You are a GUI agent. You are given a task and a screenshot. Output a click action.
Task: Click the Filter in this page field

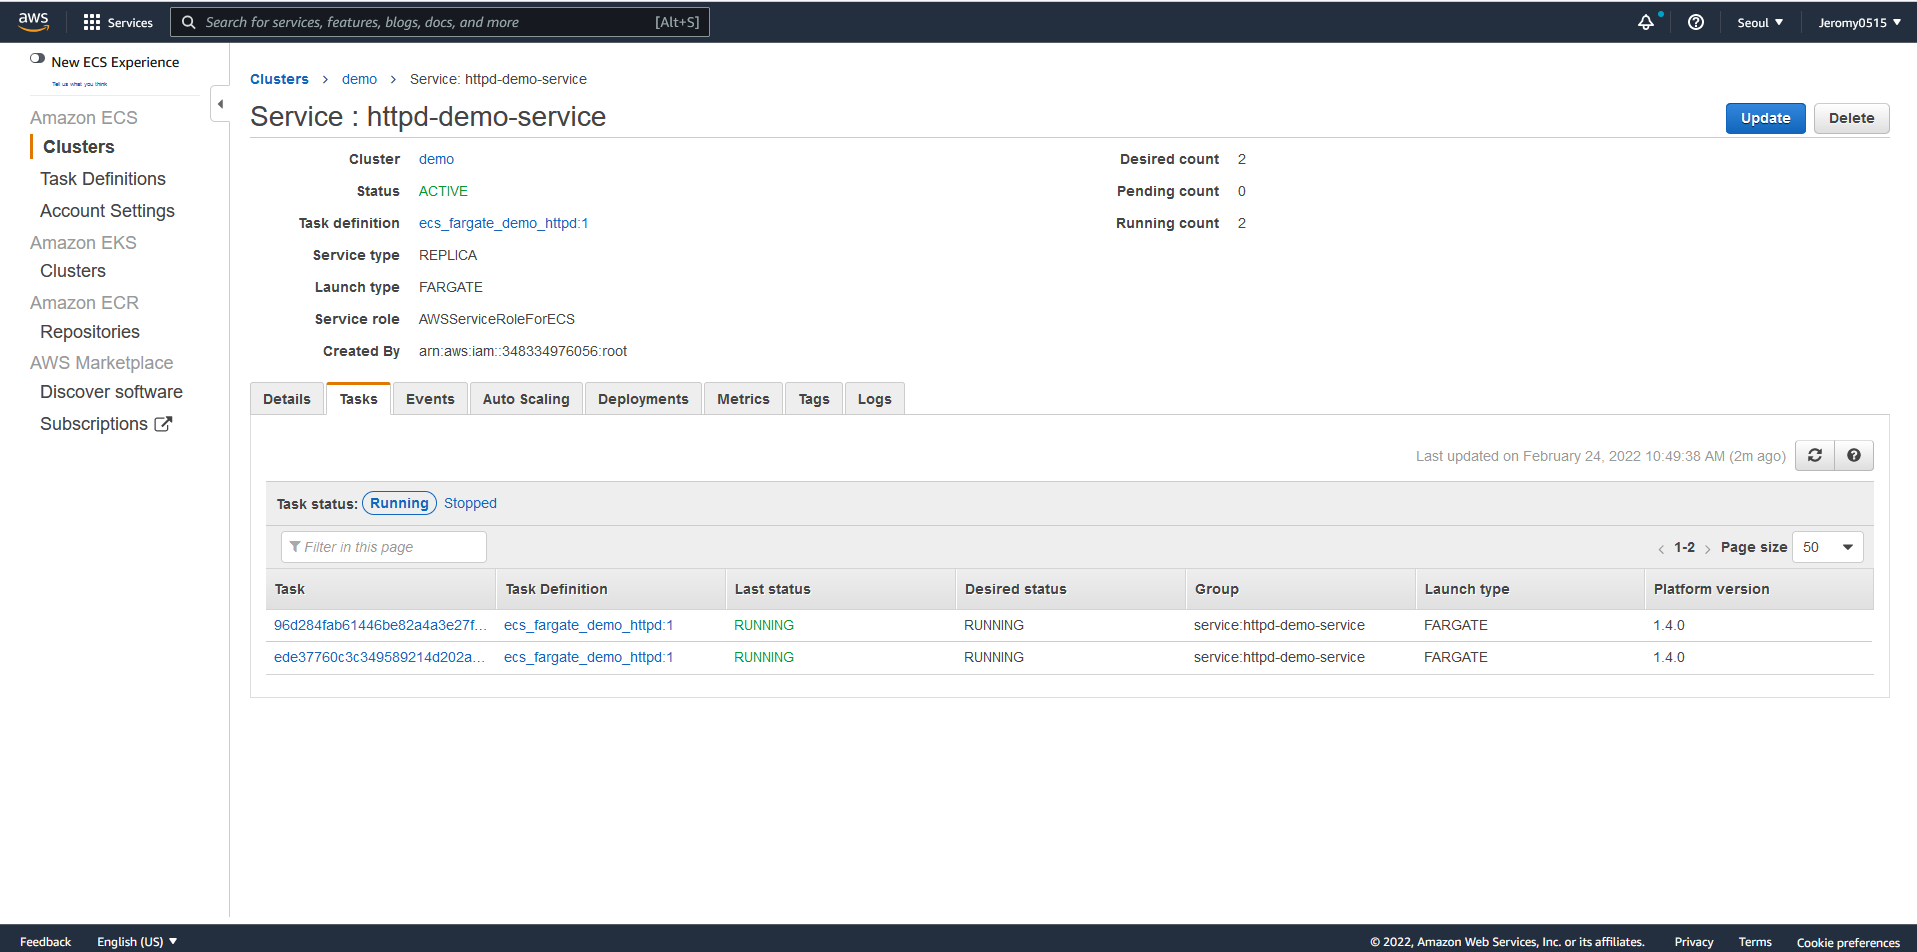click(x=384, y=547)
